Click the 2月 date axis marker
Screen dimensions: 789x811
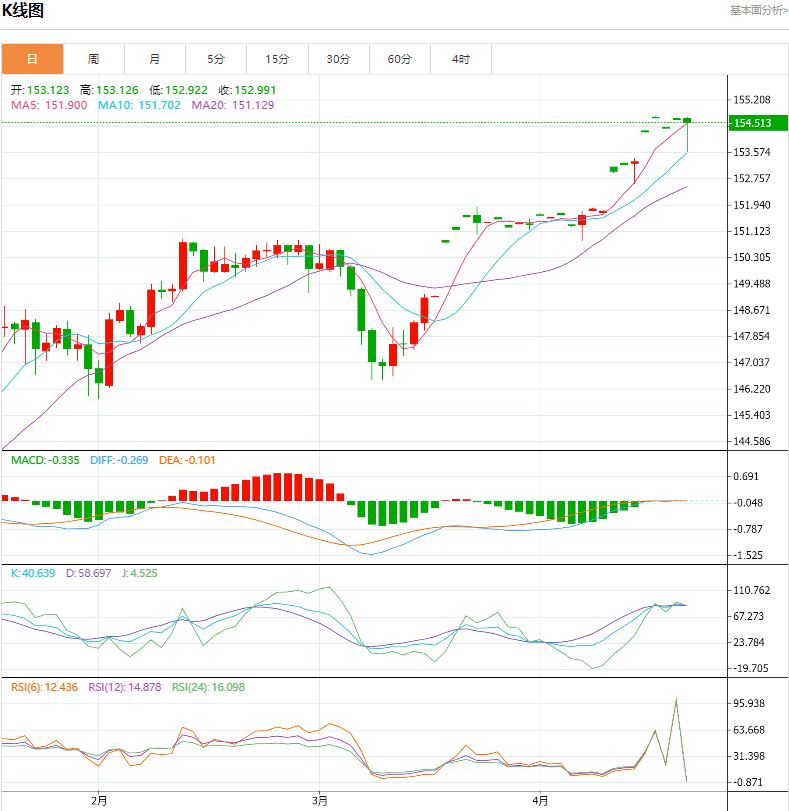pyautogui.click(x=98, y=800)
